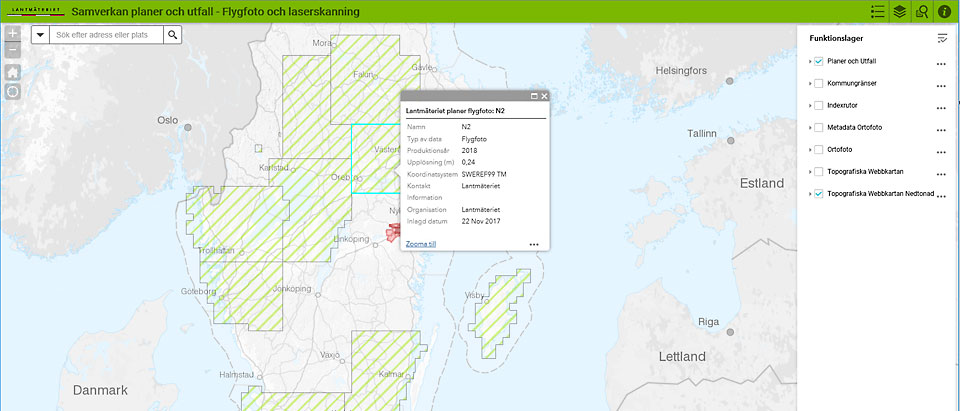The width and height of the screenshot is (960, 411).
Task: Go to default map extent home
Action: [13, 72]
